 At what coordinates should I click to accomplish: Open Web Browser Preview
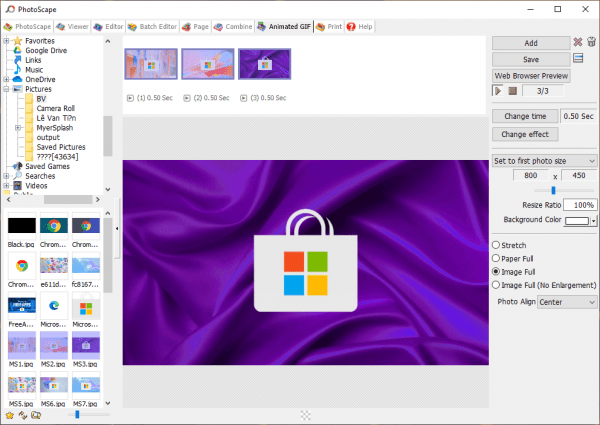tap(531, 76)
